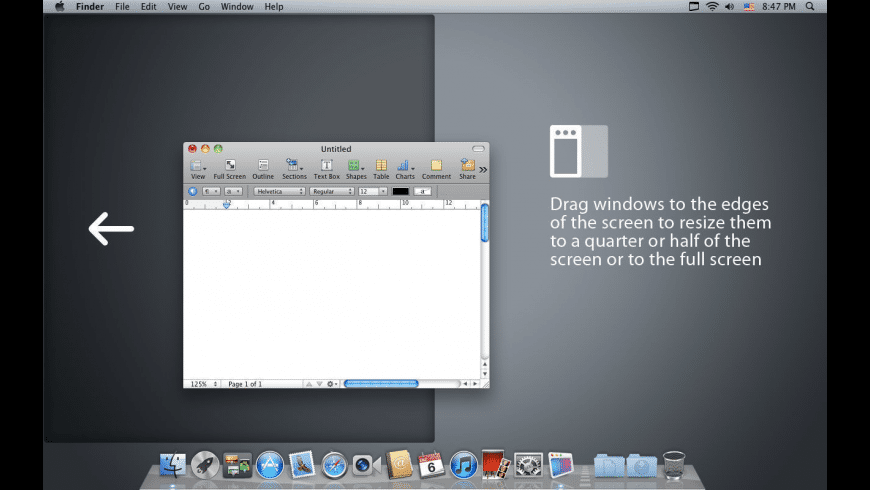The height and width of the screenshot is (490, 870).
Task: Open the 125% zoom level popup
Action: 201,384
